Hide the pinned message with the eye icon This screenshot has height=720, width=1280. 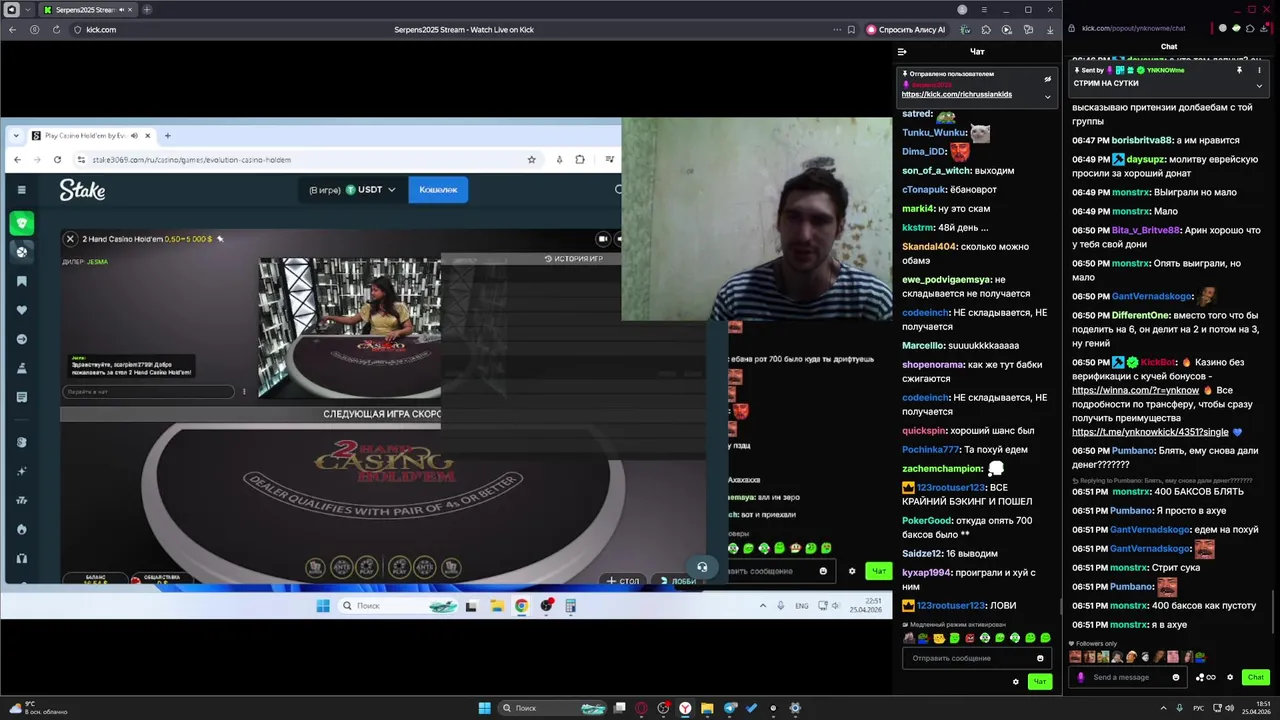point(1048,79)
